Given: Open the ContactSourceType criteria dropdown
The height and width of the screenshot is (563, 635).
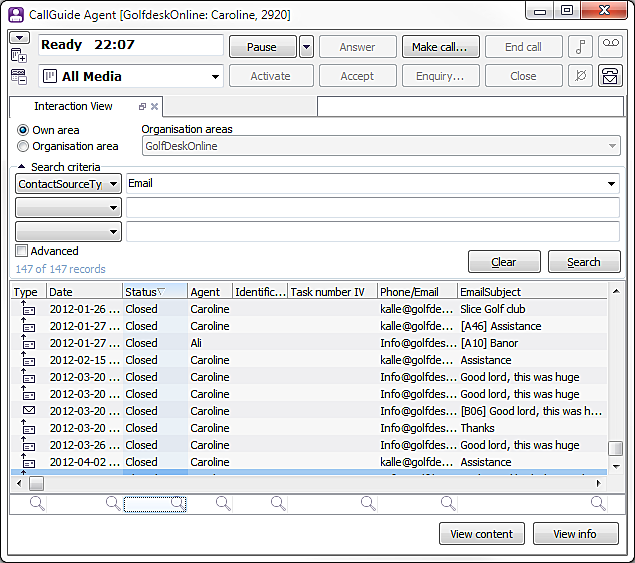Looking at the screenshot, I should click(68, 184).
